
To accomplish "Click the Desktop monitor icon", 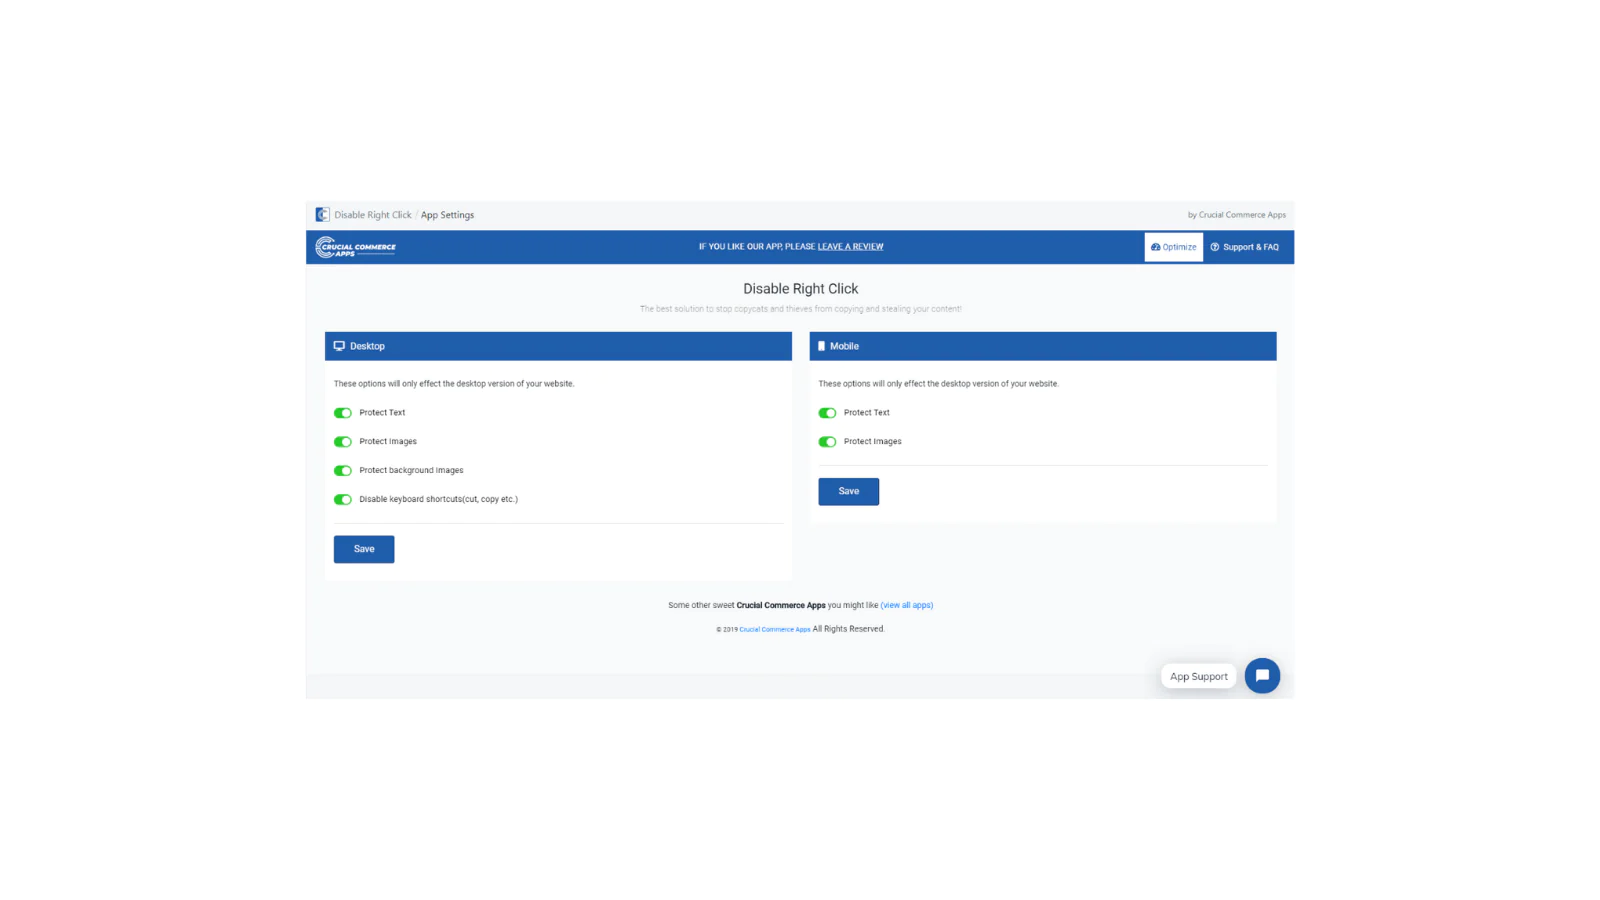I will pyautogui.click(x=339, y=346).
